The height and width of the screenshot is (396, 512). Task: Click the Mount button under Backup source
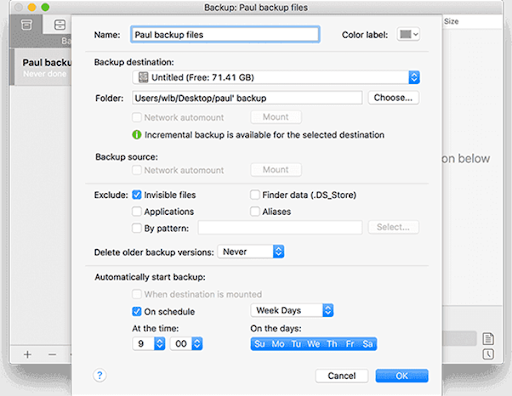276,170
